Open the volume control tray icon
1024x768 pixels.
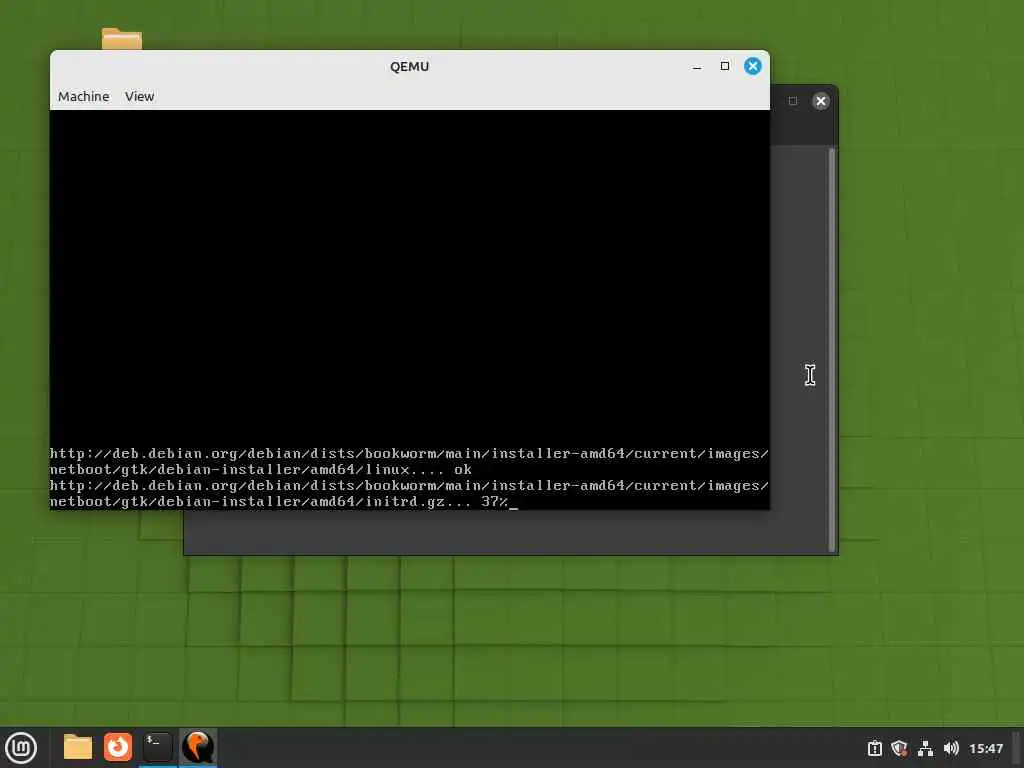pyautogui.click(x=951, y=748)
